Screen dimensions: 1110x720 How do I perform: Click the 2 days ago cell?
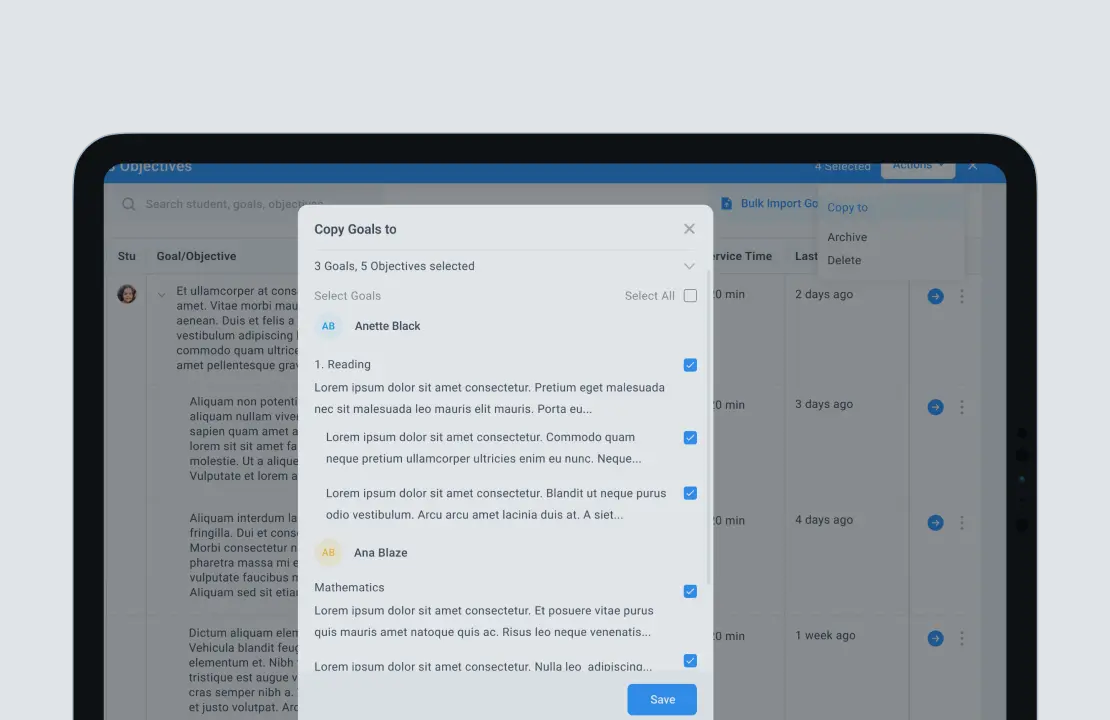(x=823, y=295)
